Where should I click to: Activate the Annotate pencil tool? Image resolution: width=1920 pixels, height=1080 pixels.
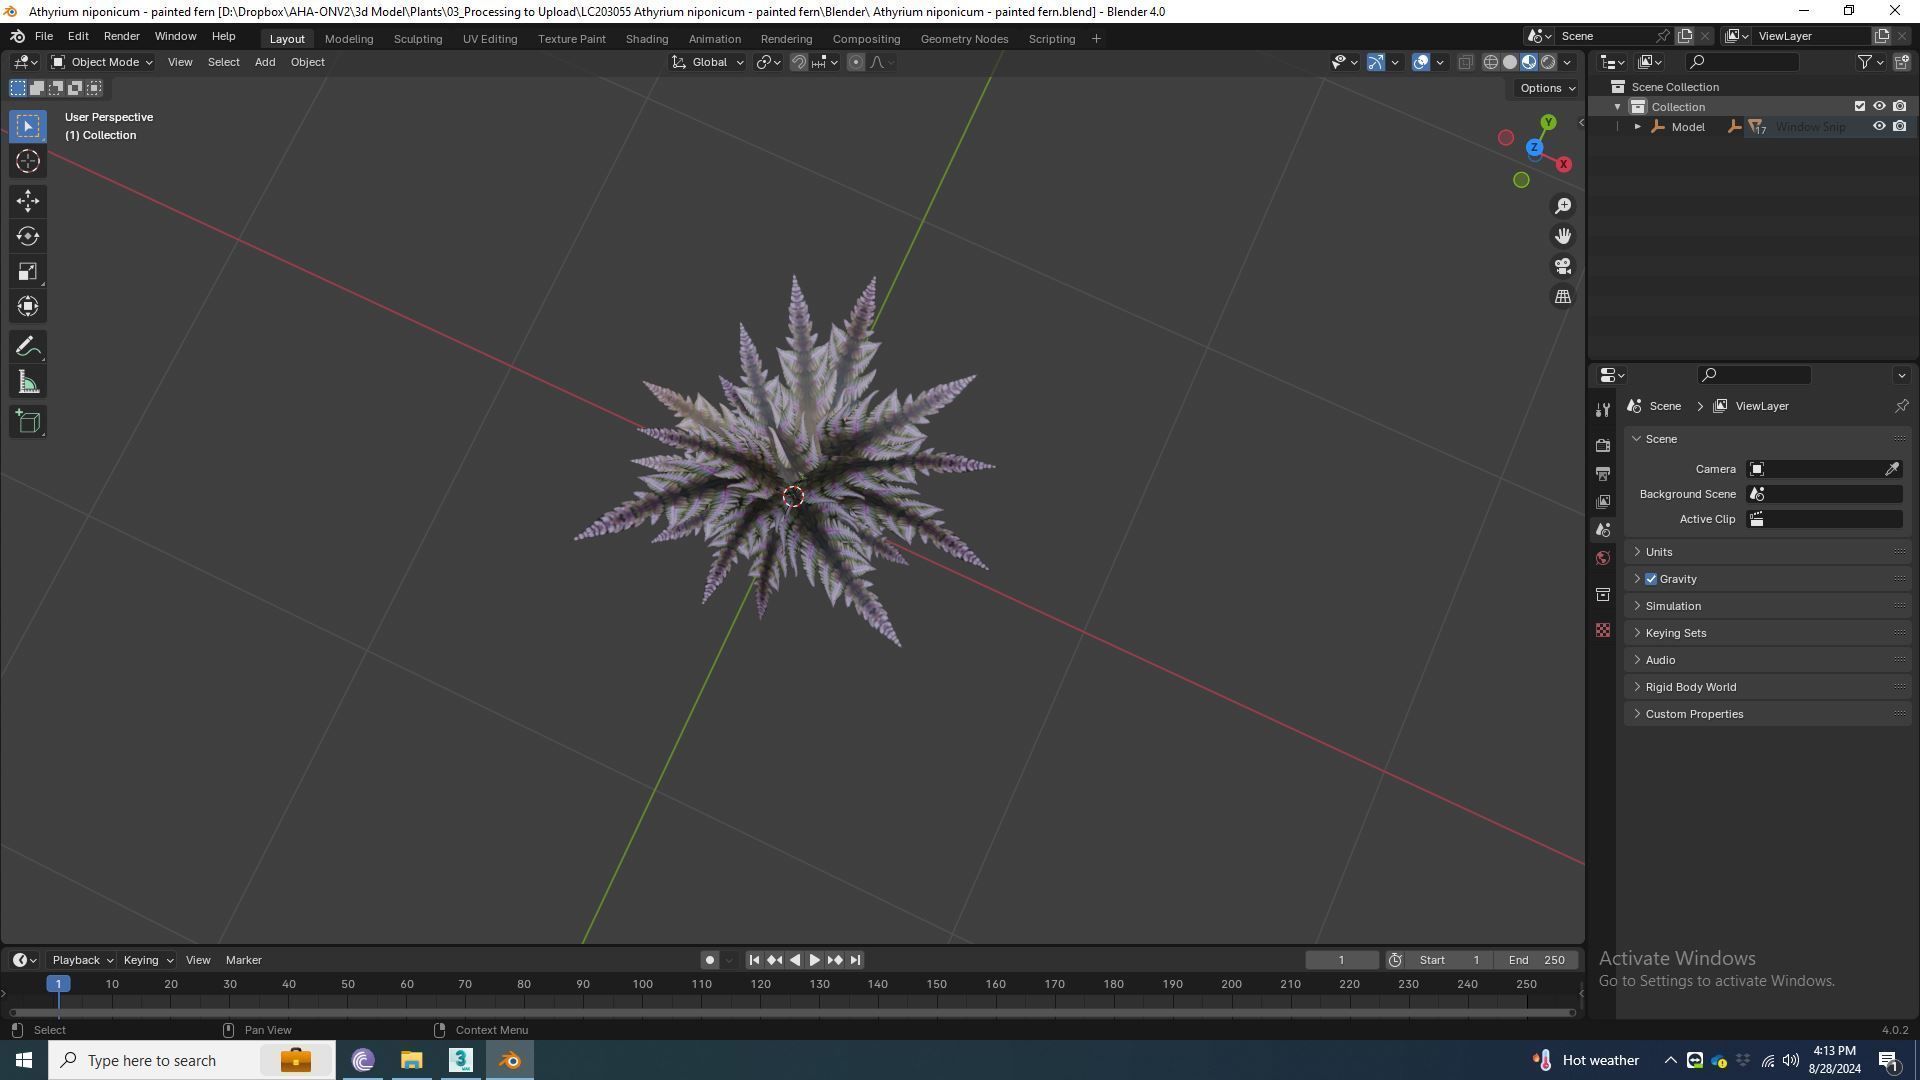[27, 347]
